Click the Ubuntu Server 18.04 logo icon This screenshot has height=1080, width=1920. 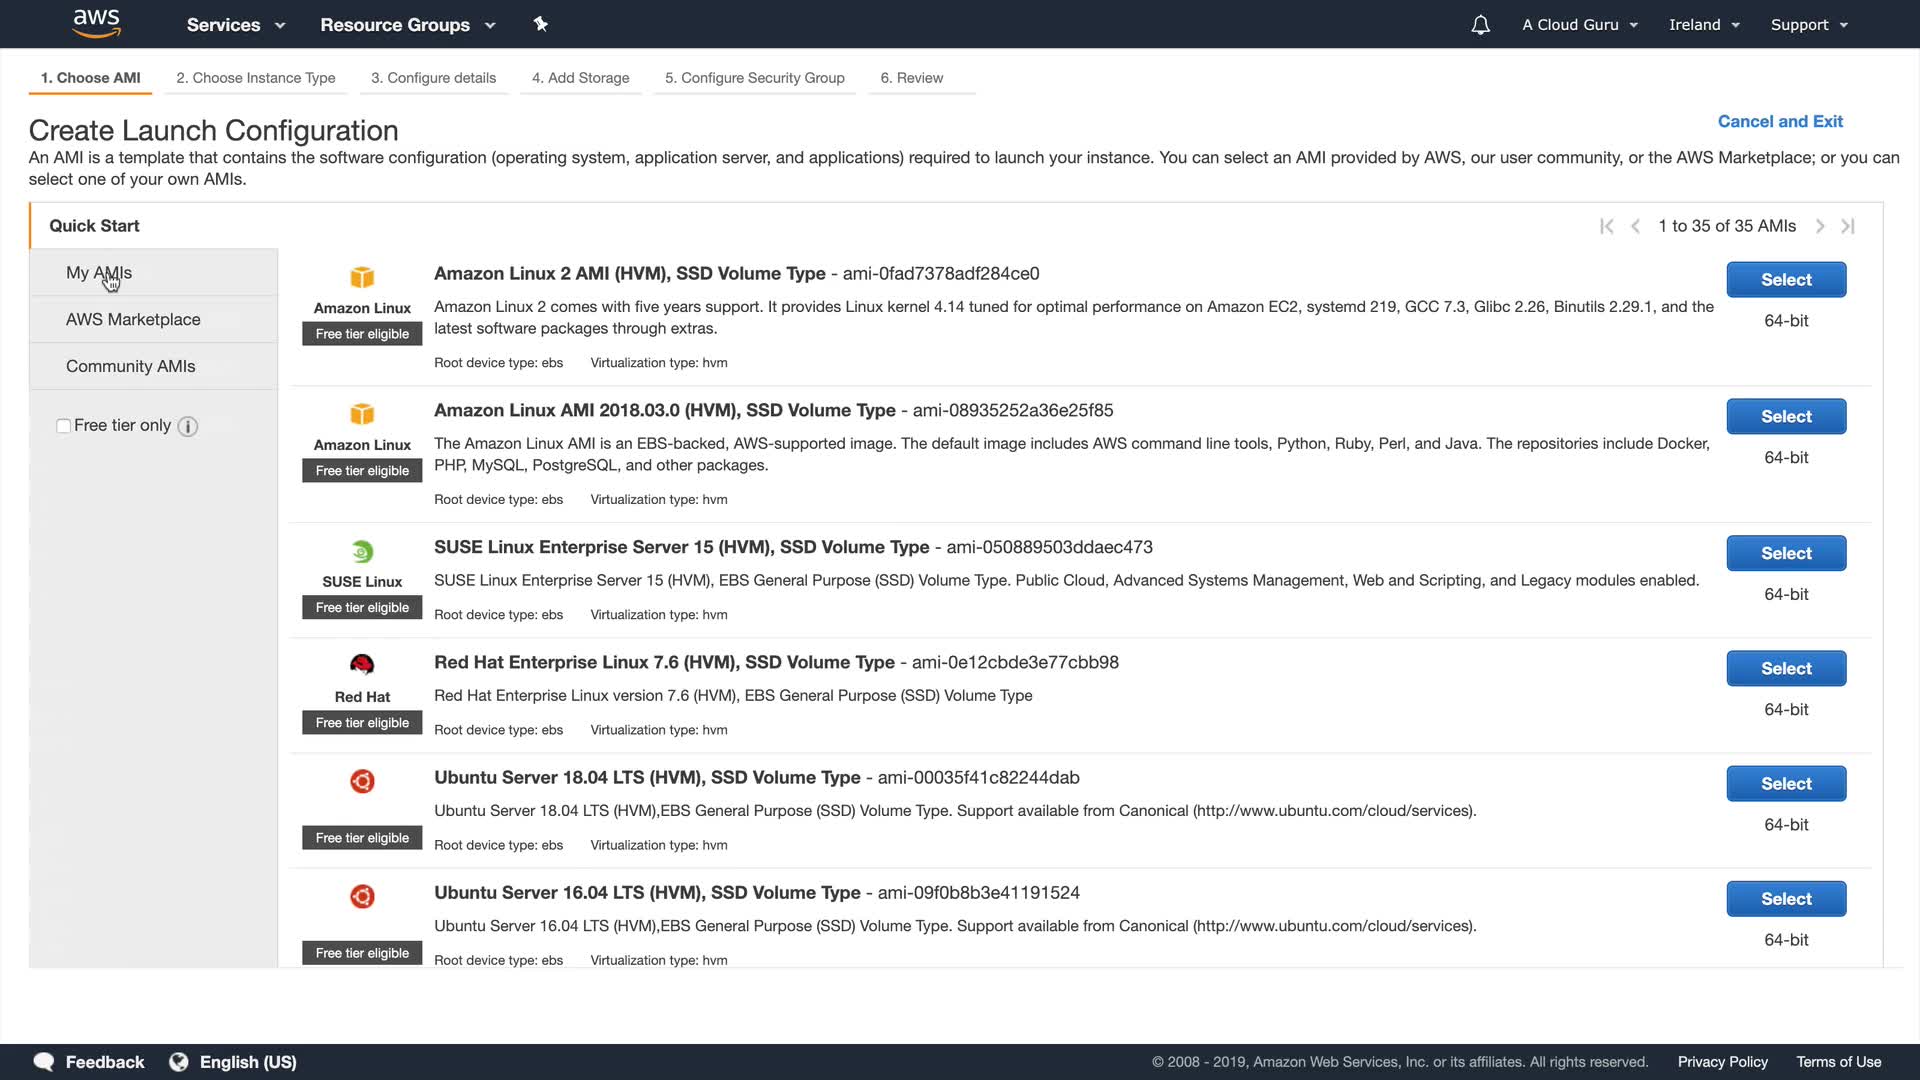[x=362, y=781]
